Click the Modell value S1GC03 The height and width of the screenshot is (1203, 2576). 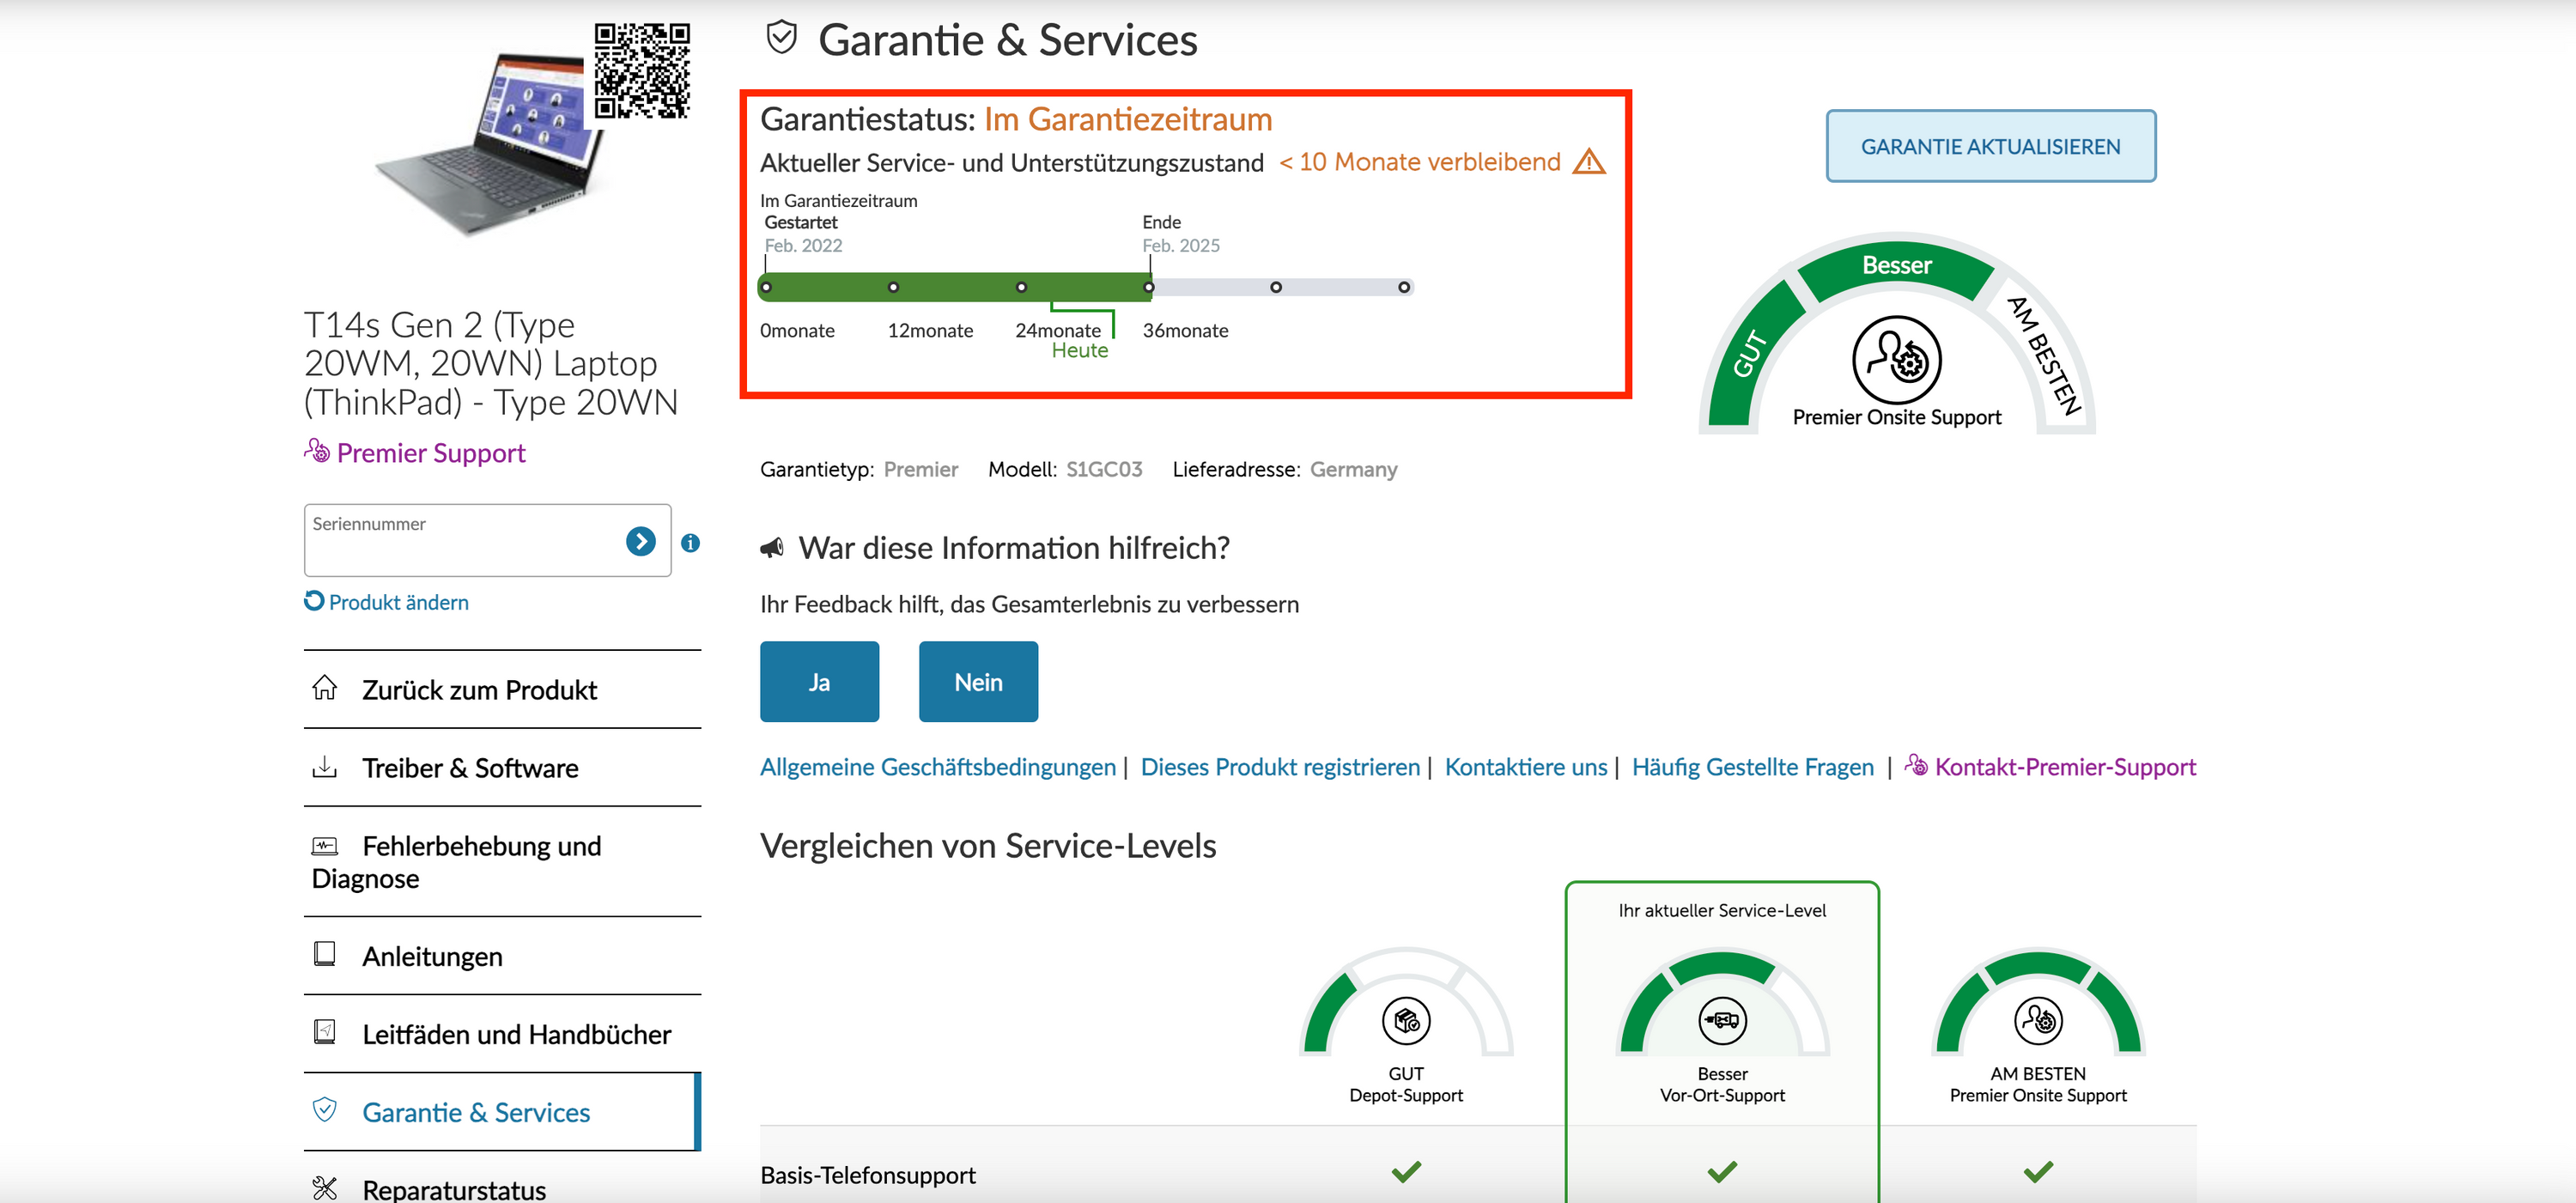point(1104,469)
